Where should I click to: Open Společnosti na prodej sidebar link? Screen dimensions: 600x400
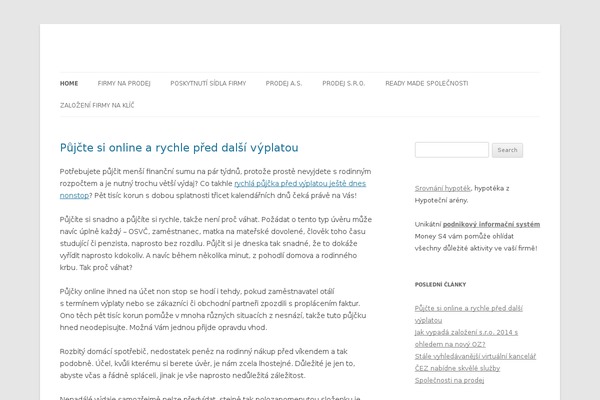coord(449,380)
